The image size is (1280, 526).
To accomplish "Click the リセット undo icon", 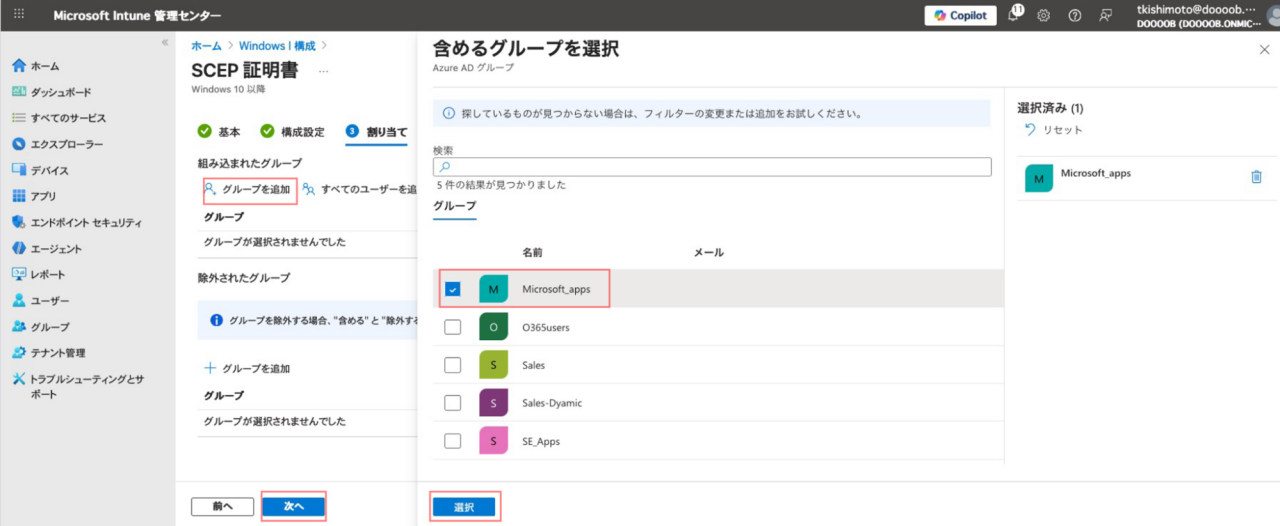I will (x=1030, y=130).
